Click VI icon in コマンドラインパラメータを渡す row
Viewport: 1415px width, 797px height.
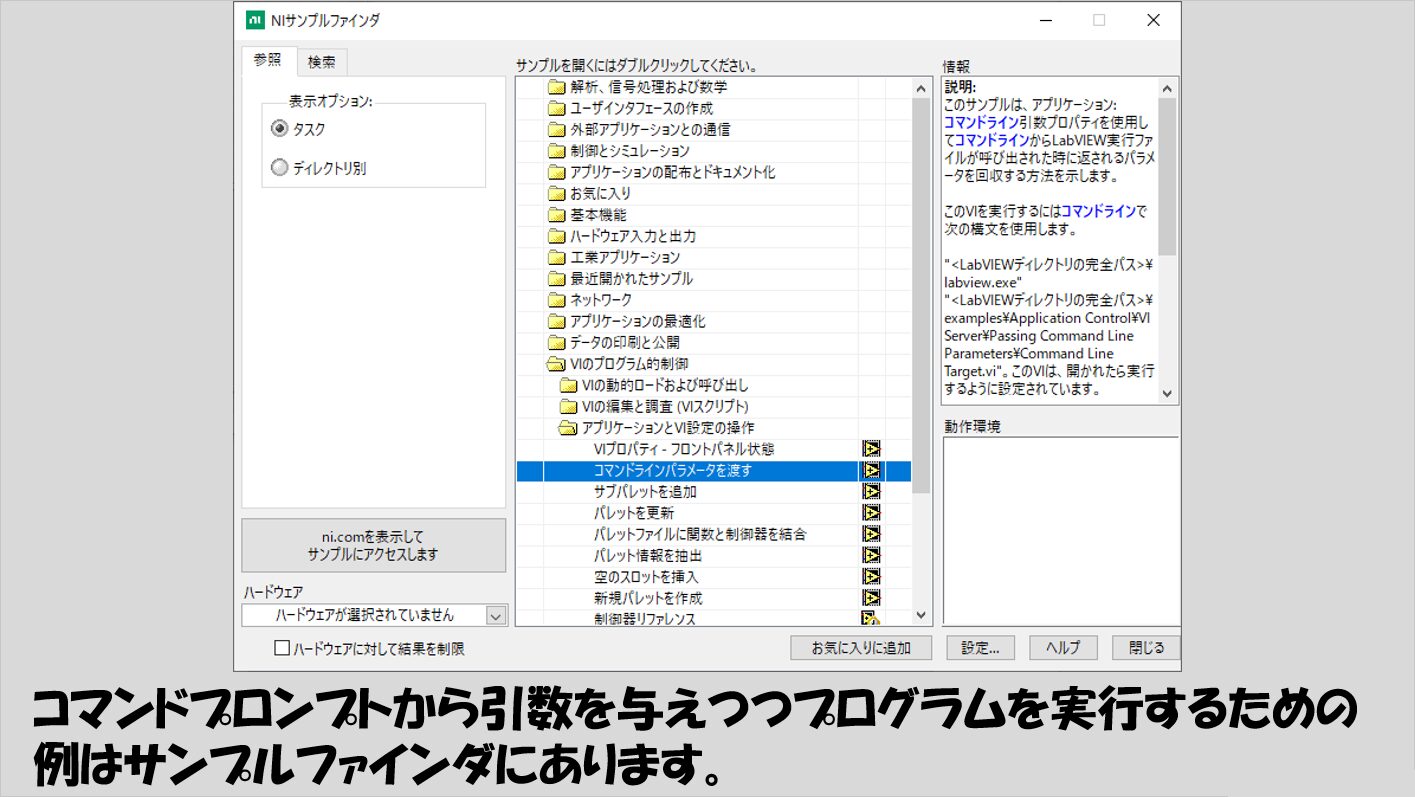(x=871, y=470)
